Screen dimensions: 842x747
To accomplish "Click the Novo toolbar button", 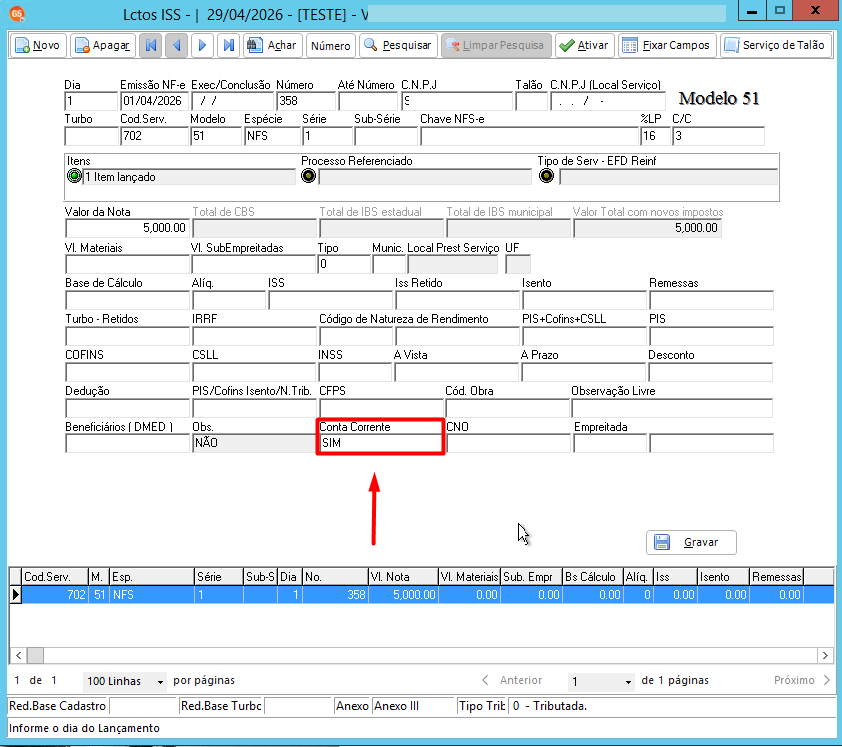I will point(38,46).
